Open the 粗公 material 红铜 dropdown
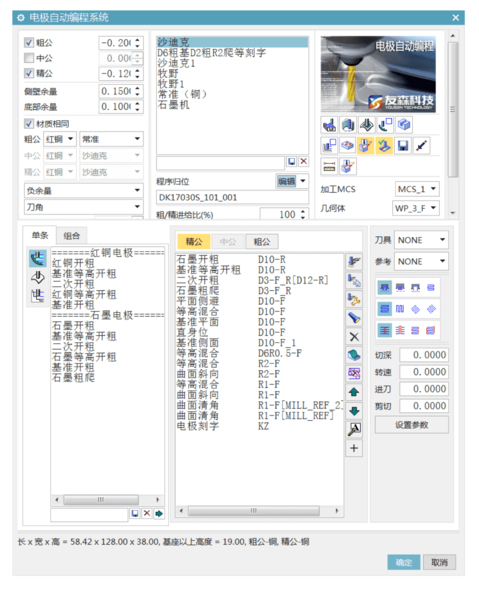 (x=60, y=139)
